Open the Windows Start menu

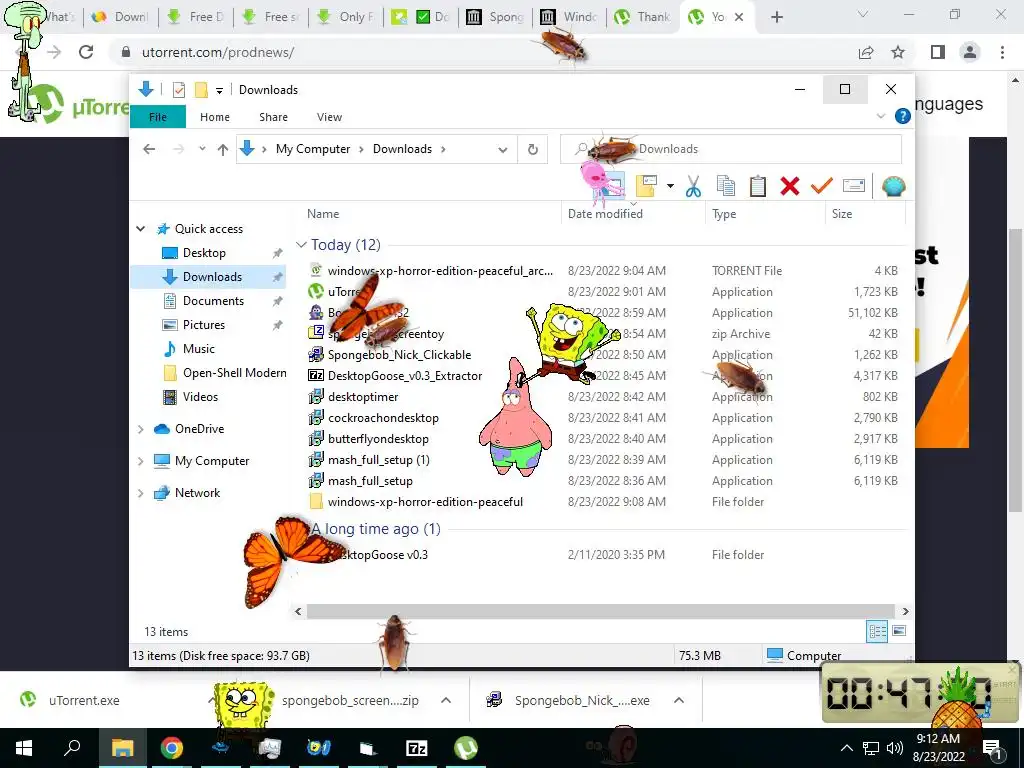point(24,748)
